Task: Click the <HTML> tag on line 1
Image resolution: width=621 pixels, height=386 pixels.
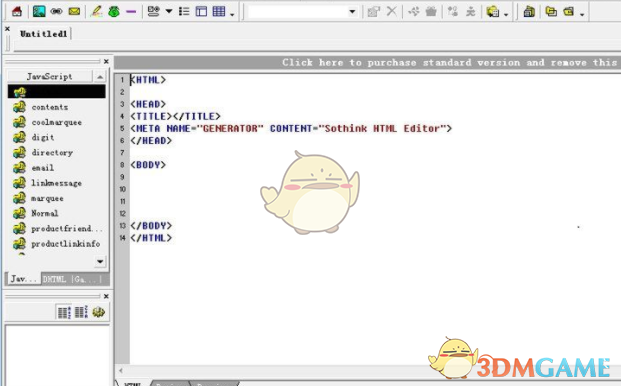Action: tap(148, 80)
